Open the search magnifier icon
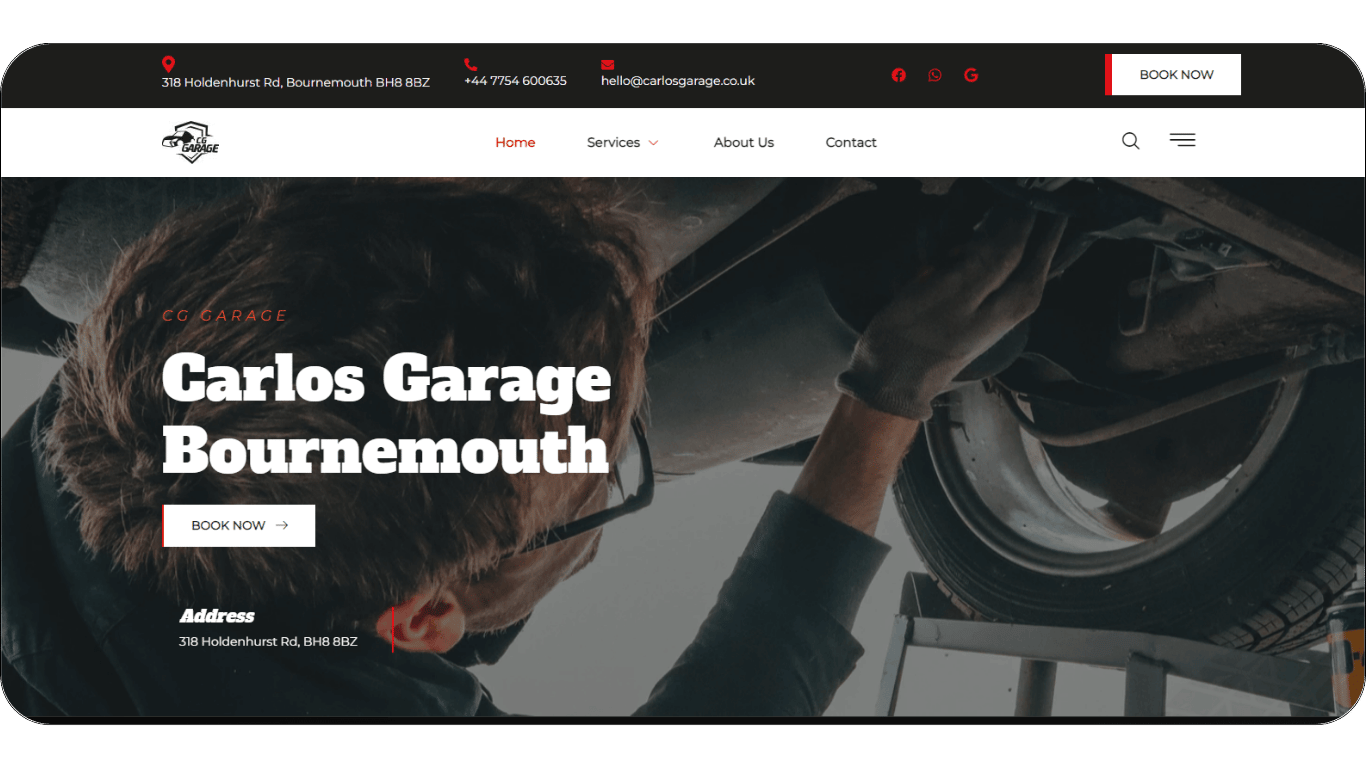Screen dimensions: 1366x768 point(1130,141)
